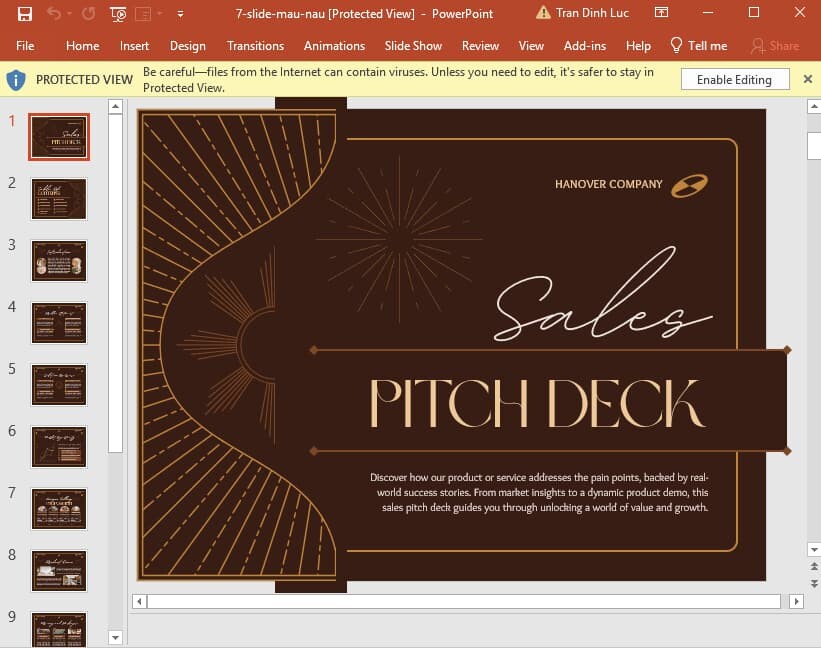Click the Redo icon

tap(88, 13)
